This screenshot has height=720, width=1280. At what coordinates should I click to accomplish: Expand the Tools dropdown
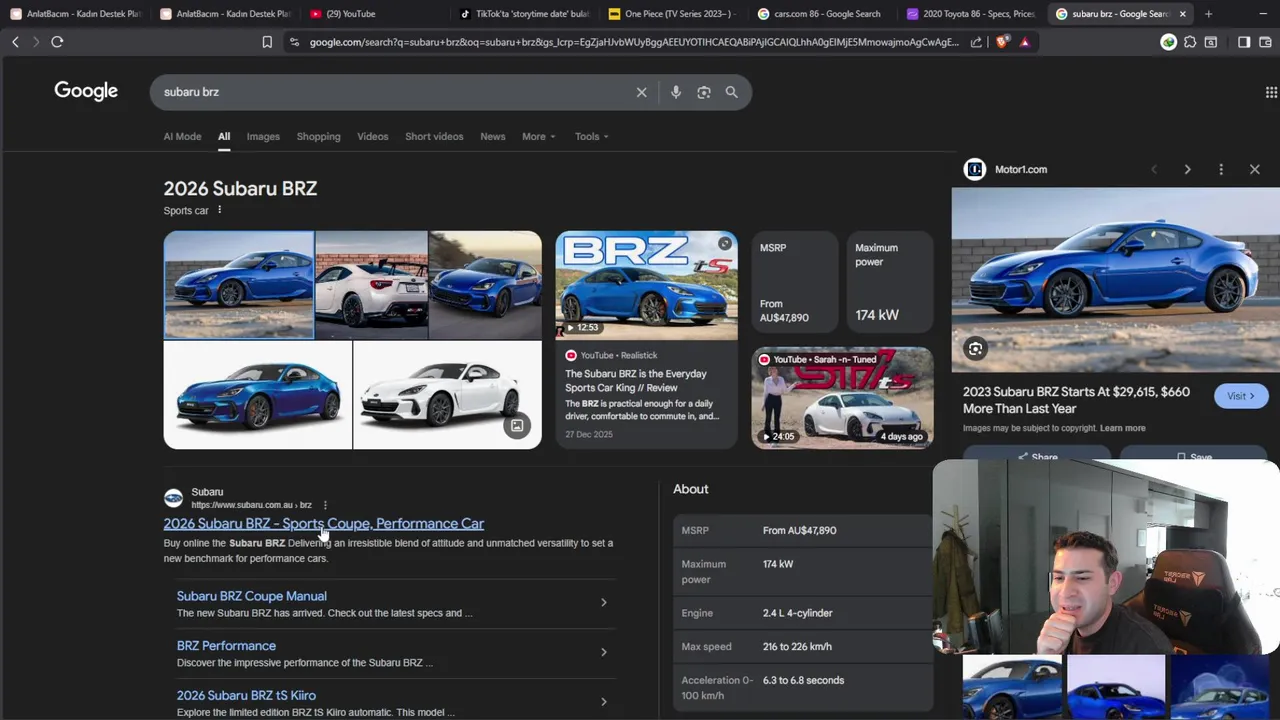pyautogui.click(x=591, y=136)
